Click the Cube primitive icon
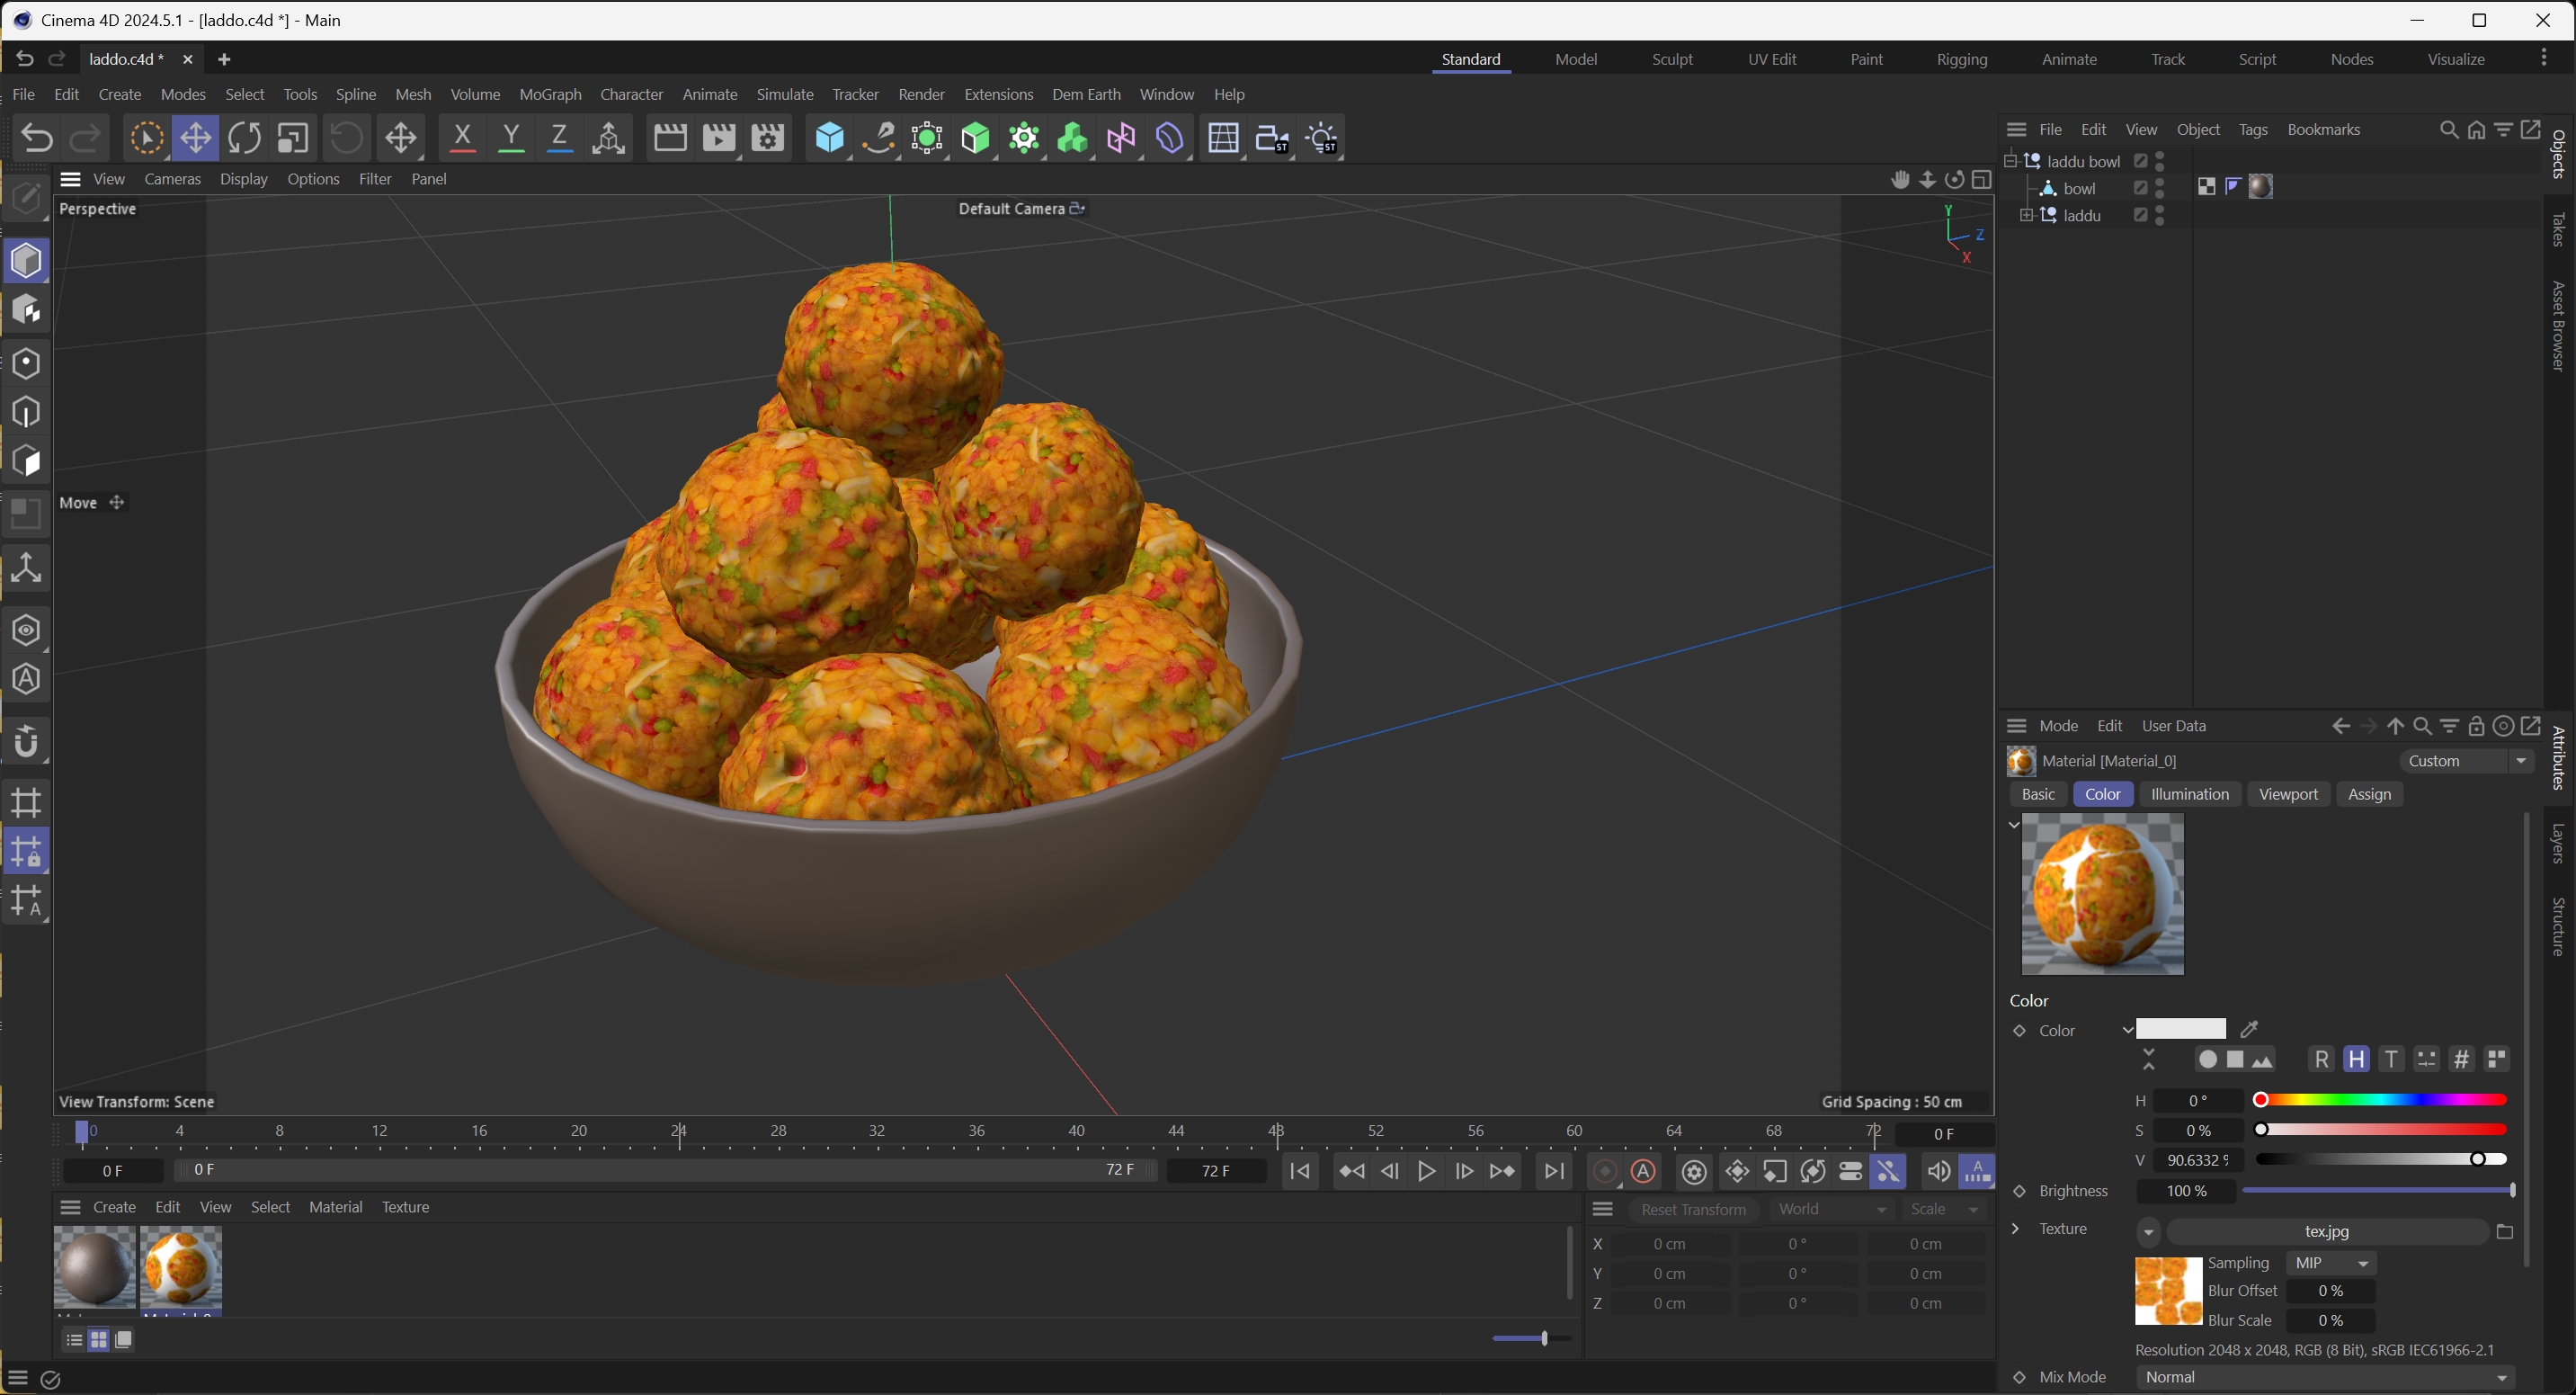Viewport: 2576px width, 1395px height. tap(829, 138)
